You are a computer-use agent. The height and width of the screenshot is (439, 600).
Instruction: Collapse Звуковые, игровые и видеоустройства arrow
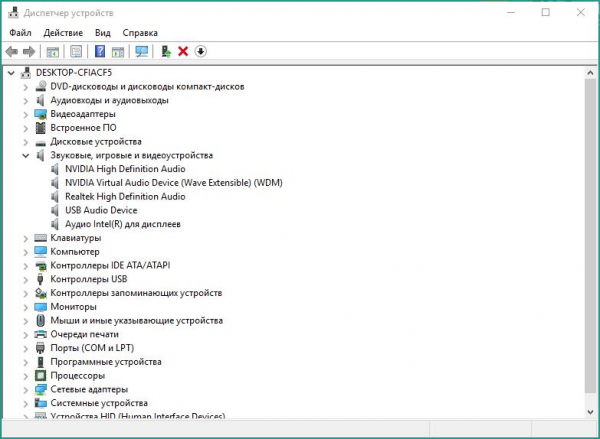pos(26,156)
